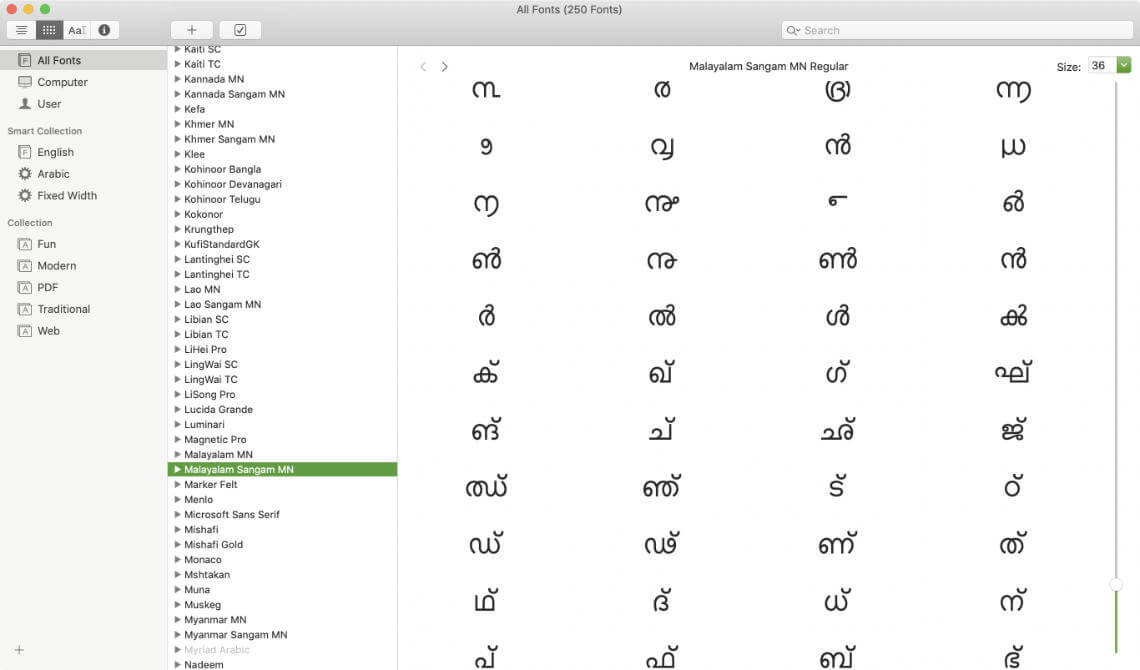Adjust the preview size slider on the right edge
The image size is (1140, 670).
[x=1115, y=581]
